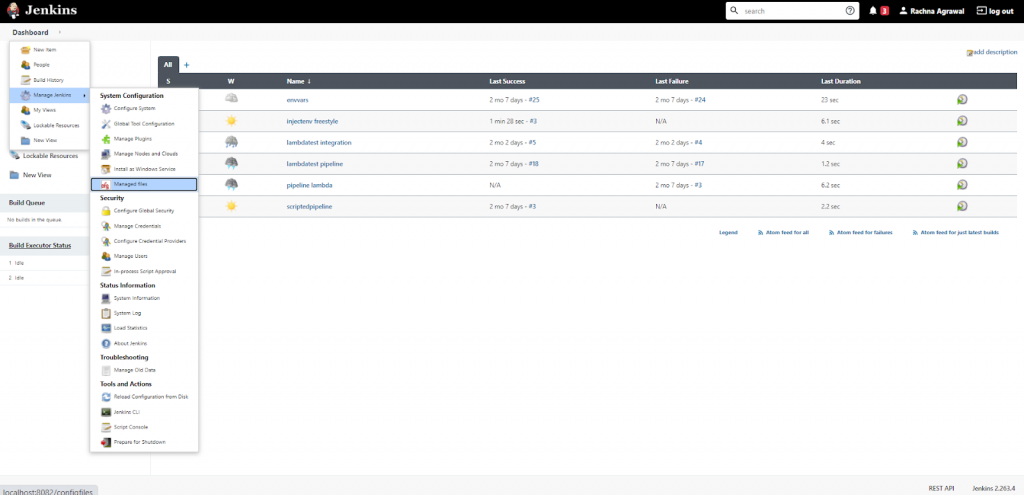
Task: Open the pipeline lambda job link
Action: click(310, 185)
